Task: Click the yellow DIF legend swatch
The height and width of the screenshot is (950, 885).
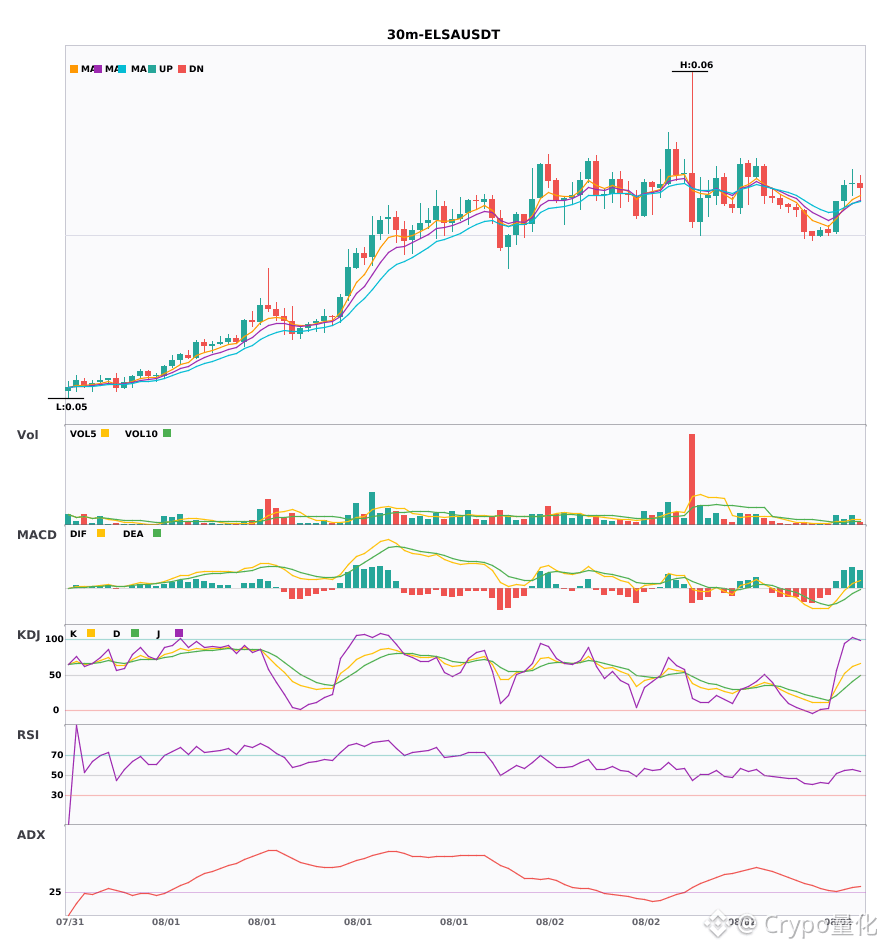Action: (101, 533)
